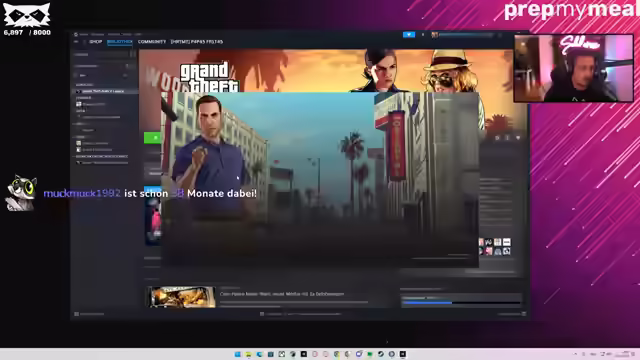Open game settings gear icon on GTA page
The image size is (640, 360).
497,138
